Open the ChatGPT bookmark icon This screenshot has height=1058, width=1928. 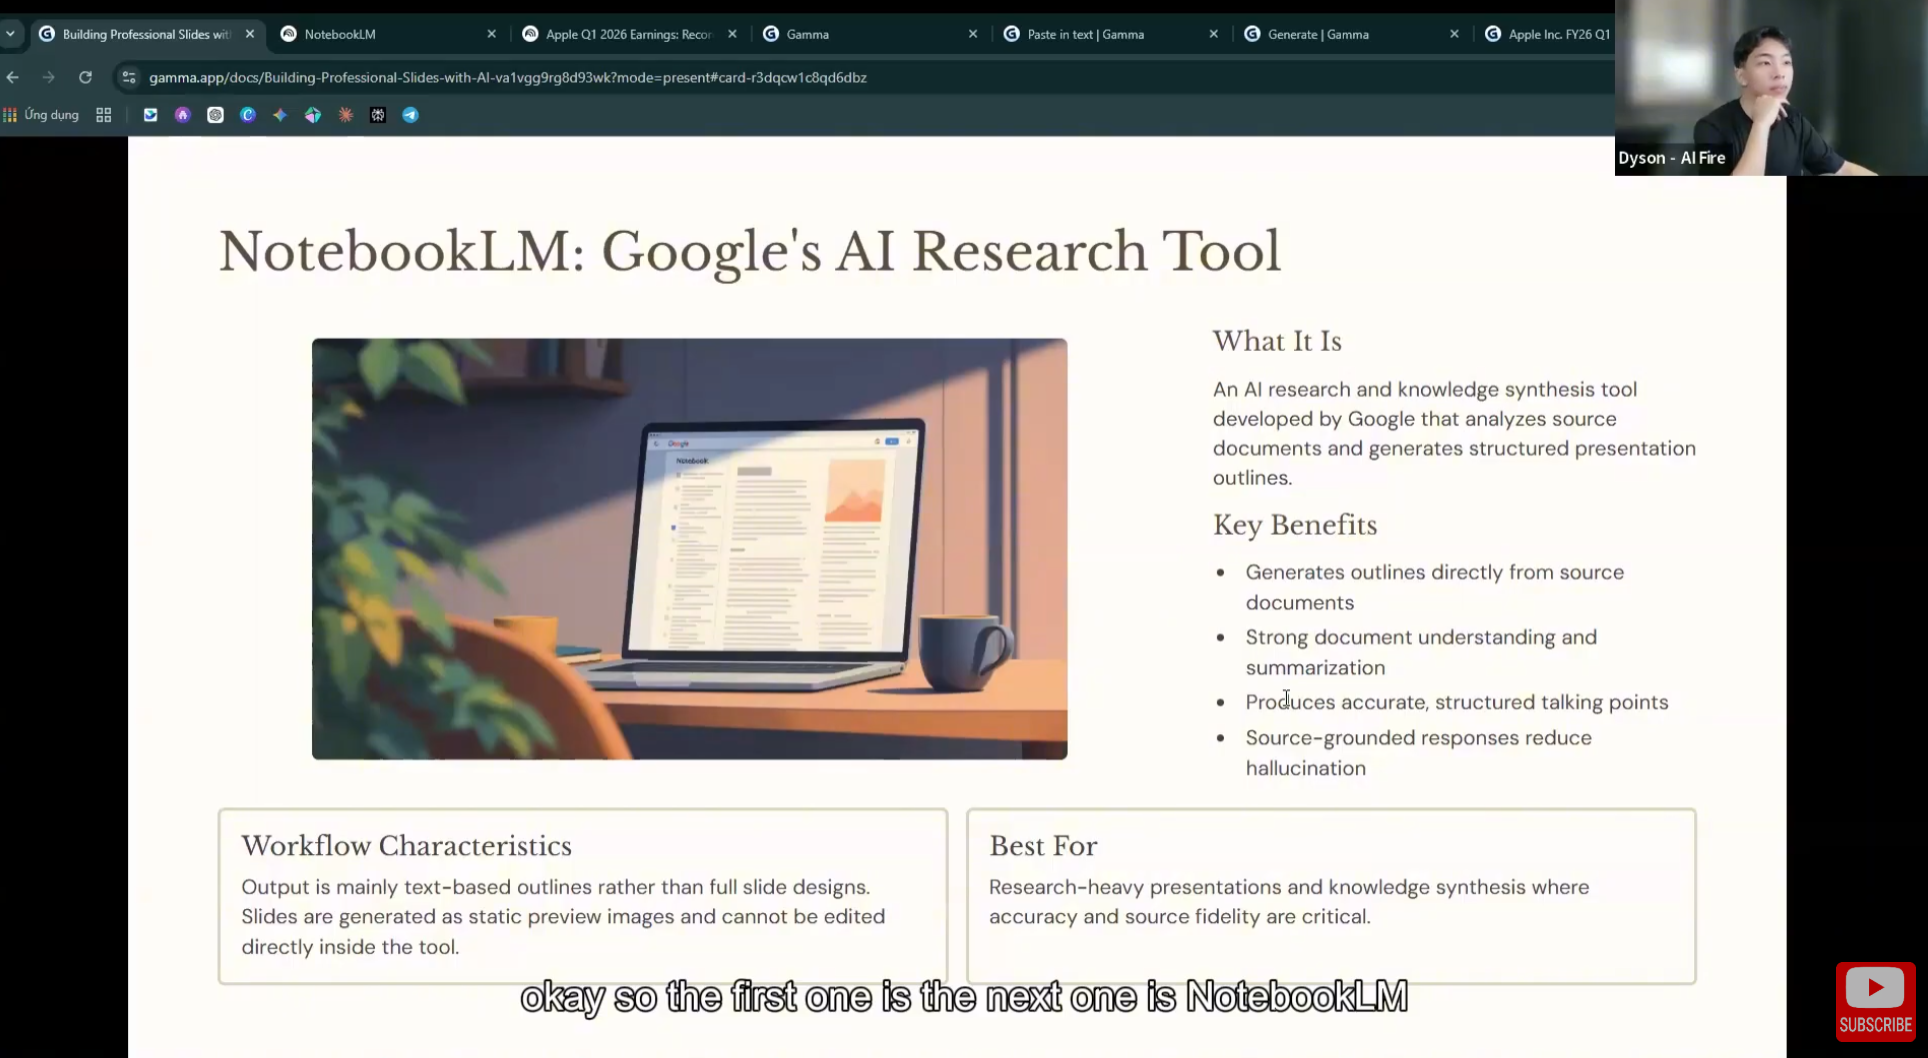pos(215,114)
